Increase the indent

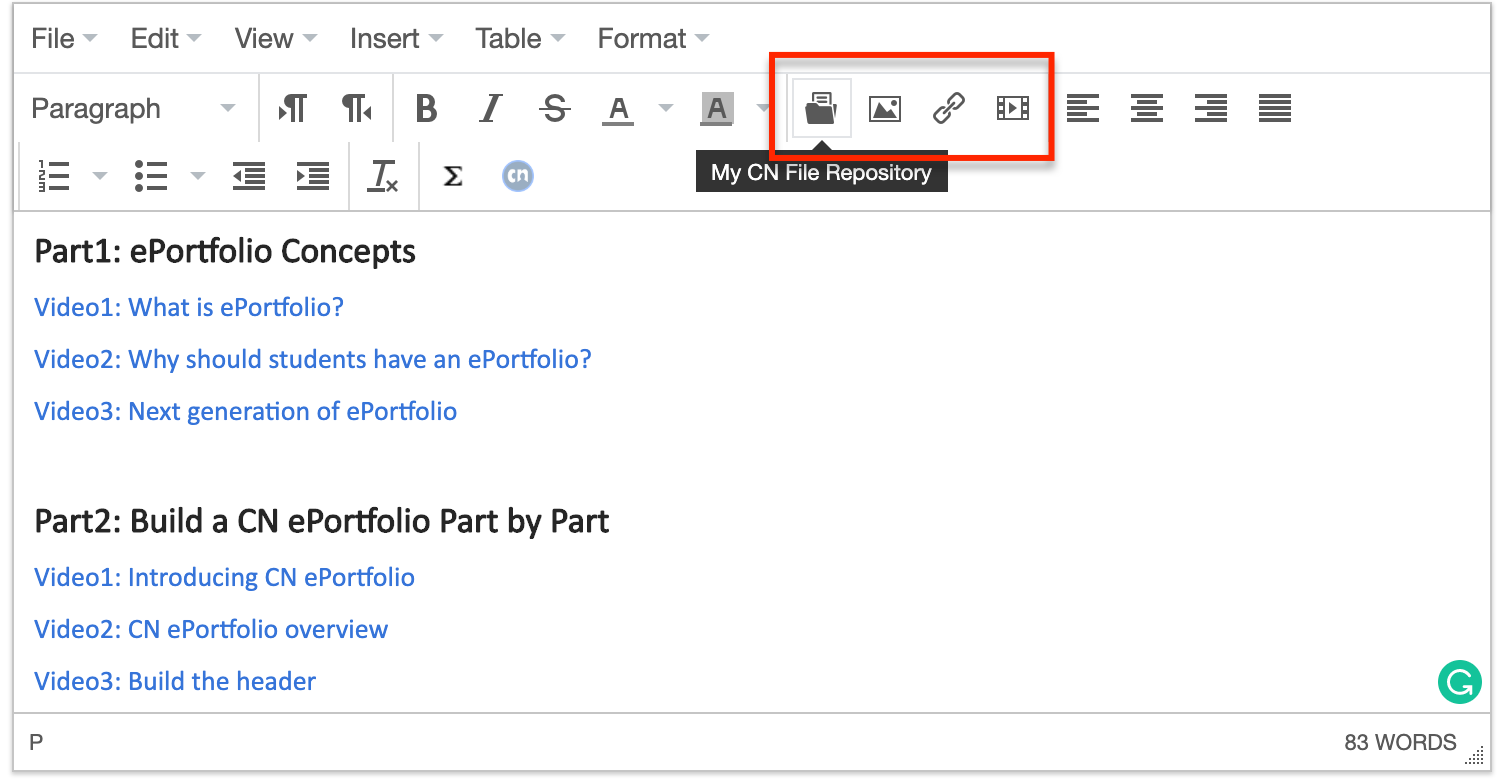313,176
